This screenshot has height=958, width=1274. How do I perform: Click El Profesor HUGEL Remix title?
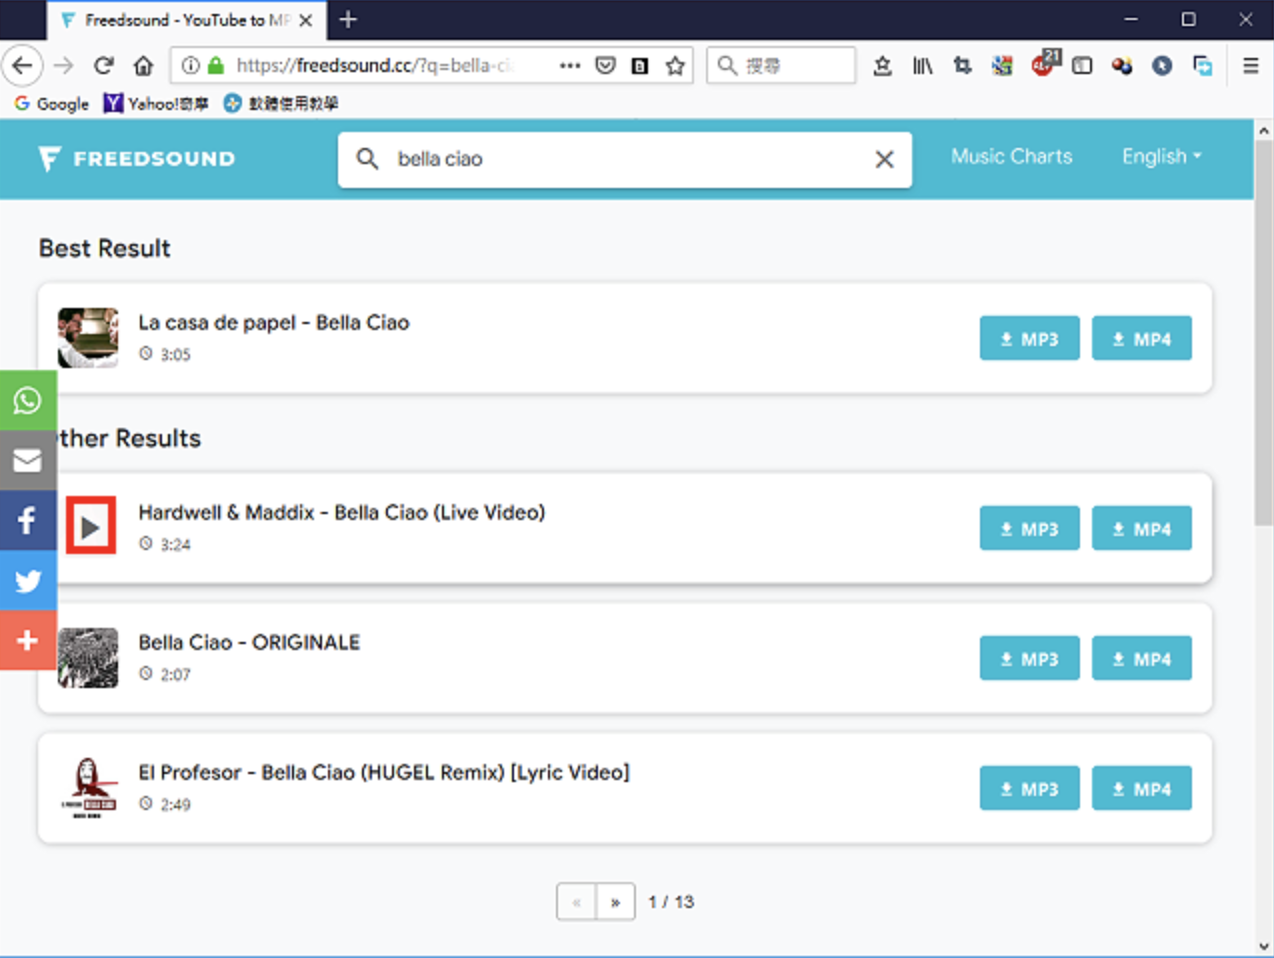[384, 773]
